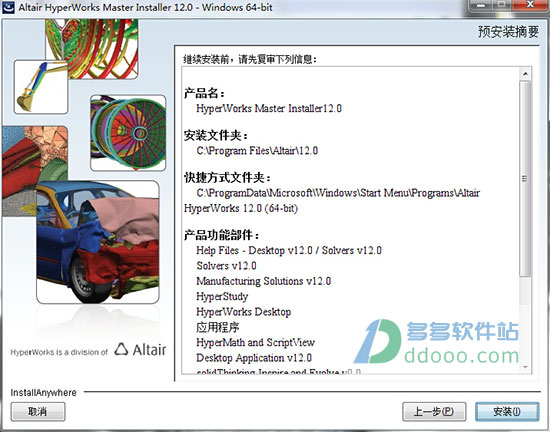Click the '产品功能部件:' heading
550x432 pixels.
click(222, 235)
